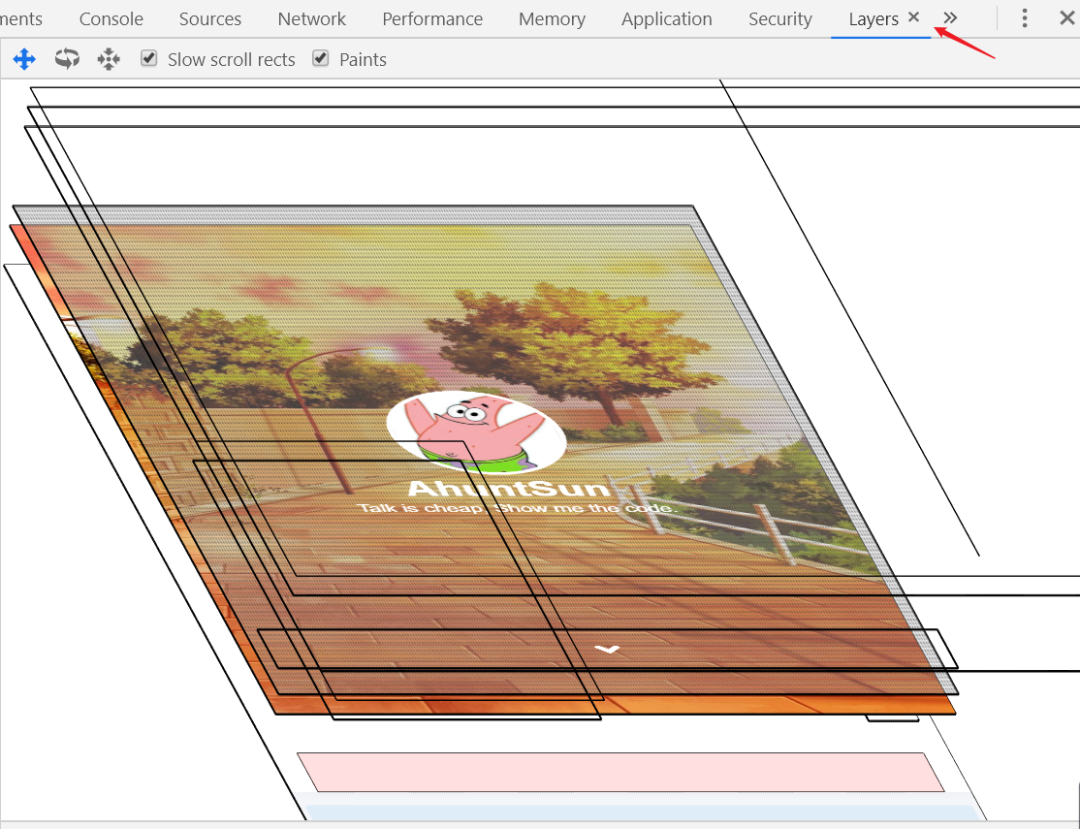Click the down chevron on the page layer
Image resolution: width=1080 pixels, height=829 pixels.
click(607, 649)
